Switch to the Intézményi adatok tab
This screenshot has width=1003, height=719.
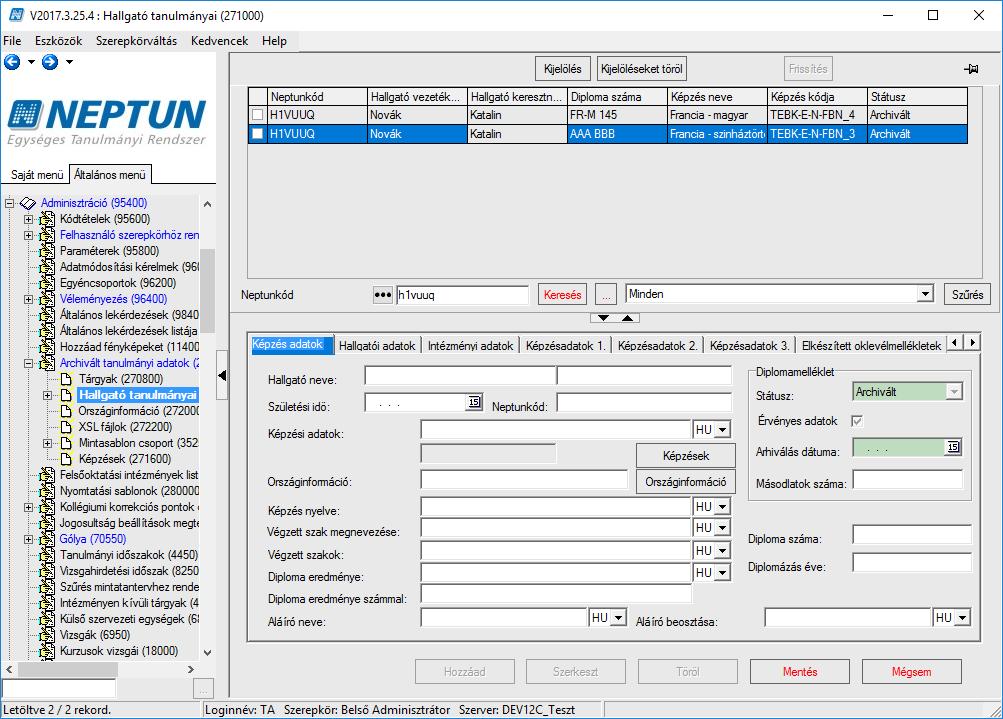pos(470,345)
